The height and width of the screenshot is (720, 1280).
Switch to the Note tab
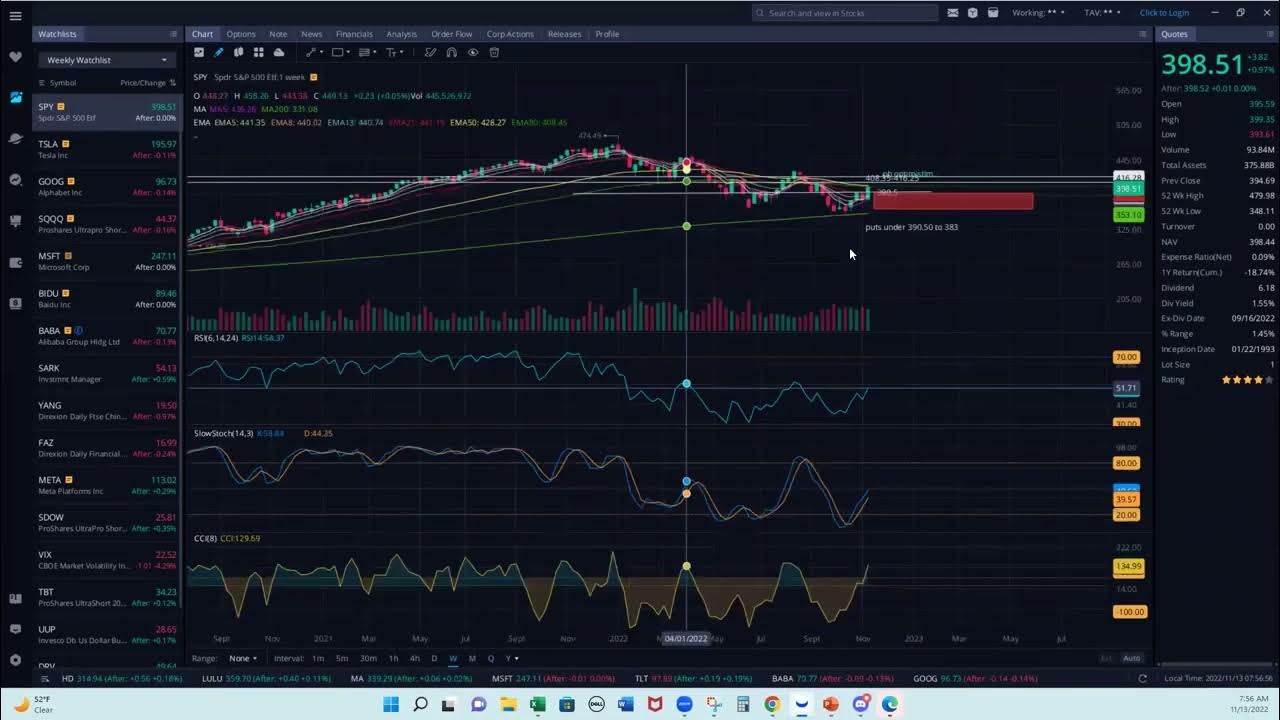(x=278, y=34)
